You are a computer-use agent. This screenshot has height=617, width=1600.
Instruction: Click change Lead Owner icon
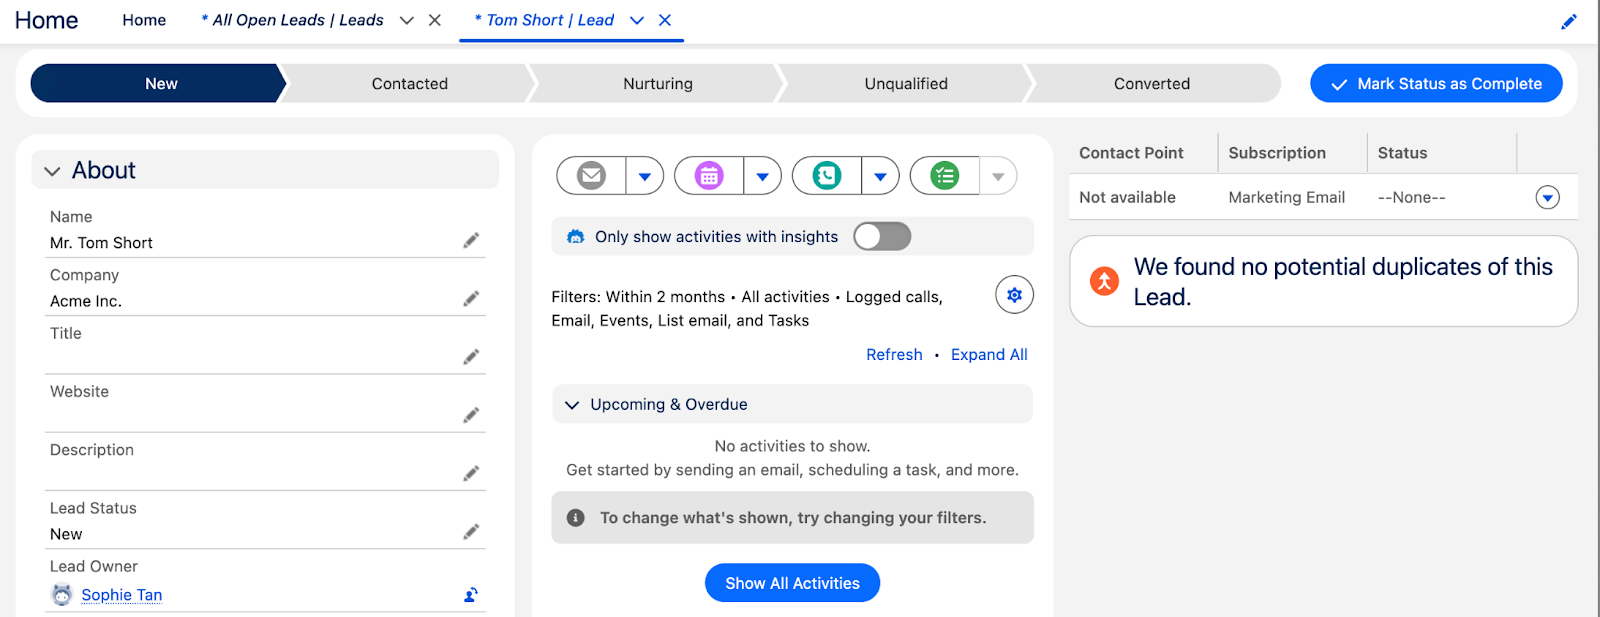pyautogui.click(x=471, y=595)
